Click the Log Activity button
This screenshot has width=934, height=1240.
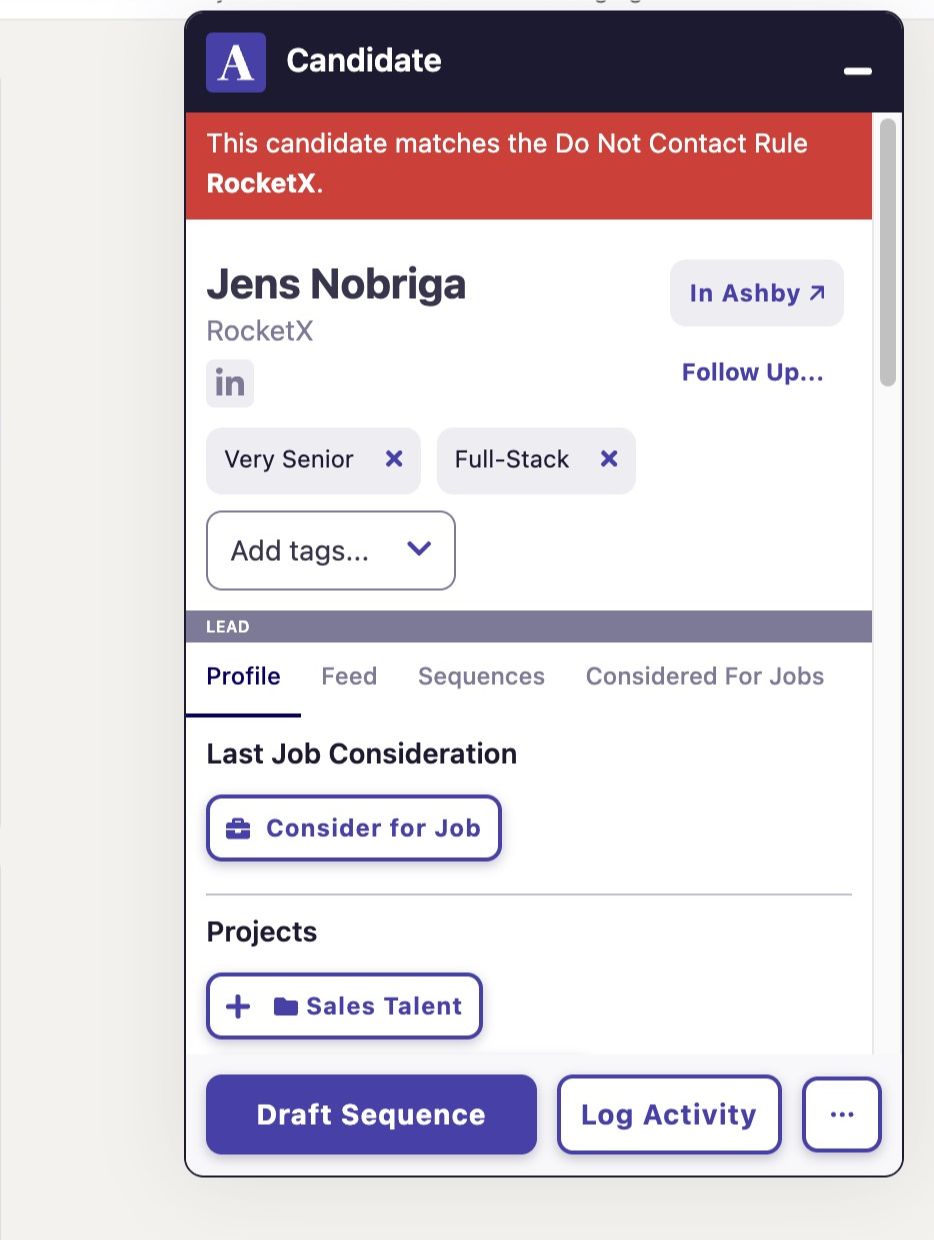(668, 1115)
